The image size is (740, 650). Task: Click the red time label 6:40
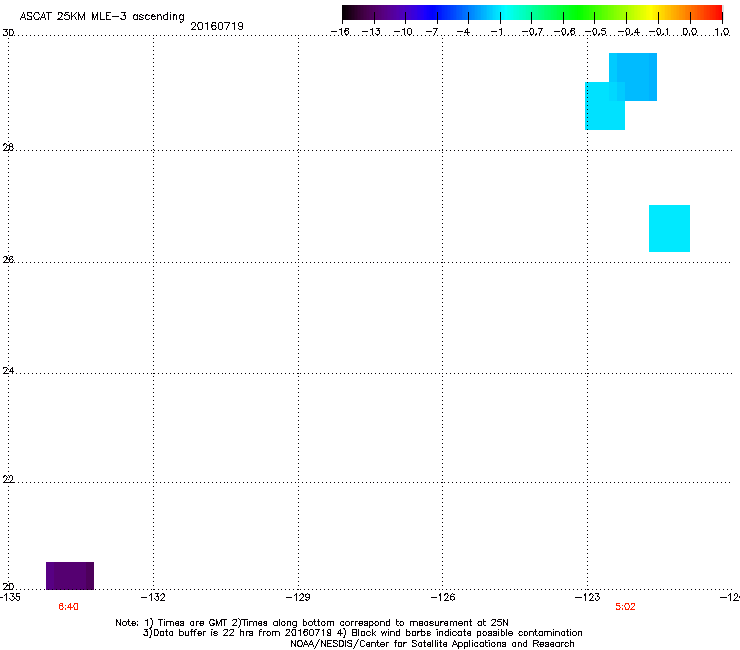tap(68, 607)
